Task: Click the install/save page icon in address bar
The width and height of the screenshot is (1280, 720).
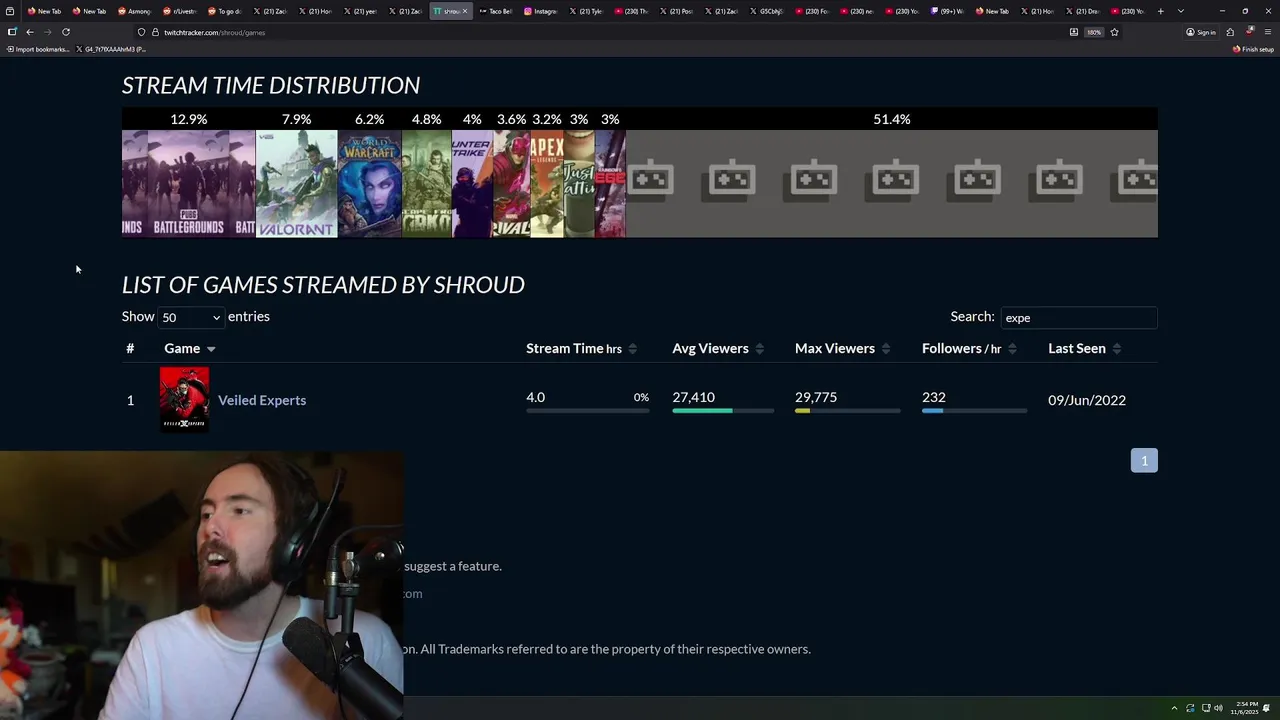Action: point(1074,32)
